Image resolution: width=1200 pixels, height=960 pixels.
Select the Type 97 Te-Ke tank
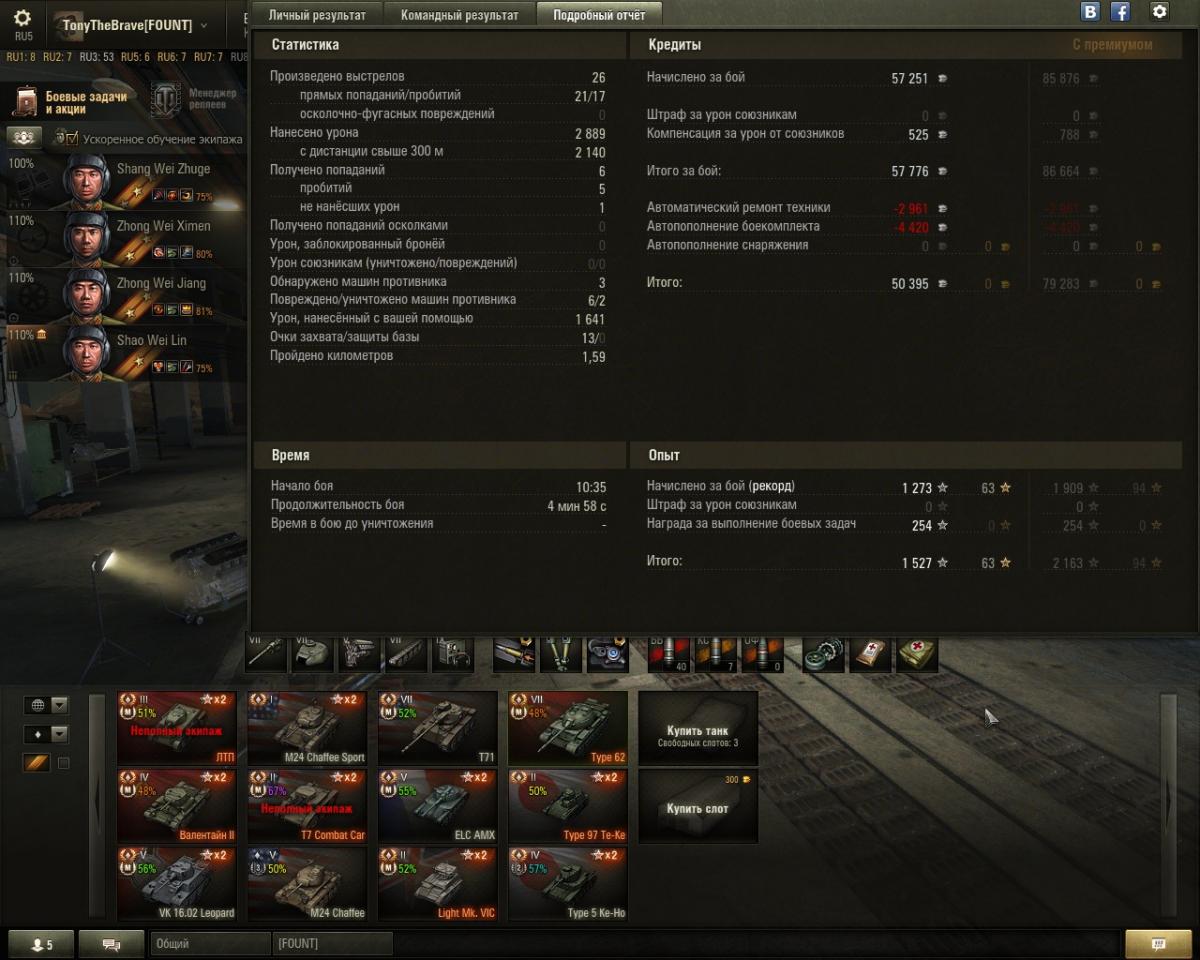567,806
